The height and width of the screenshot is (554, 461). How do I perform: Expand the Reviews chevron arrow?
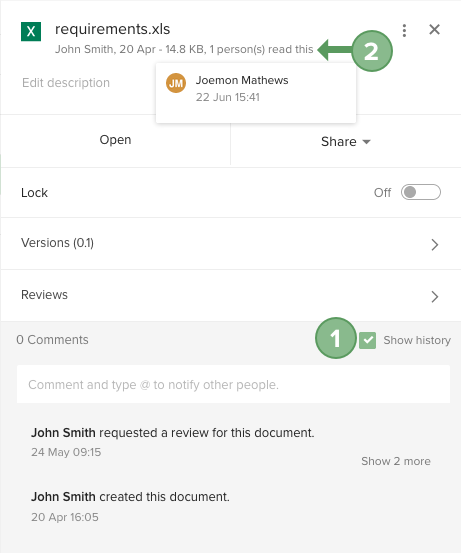435,296
